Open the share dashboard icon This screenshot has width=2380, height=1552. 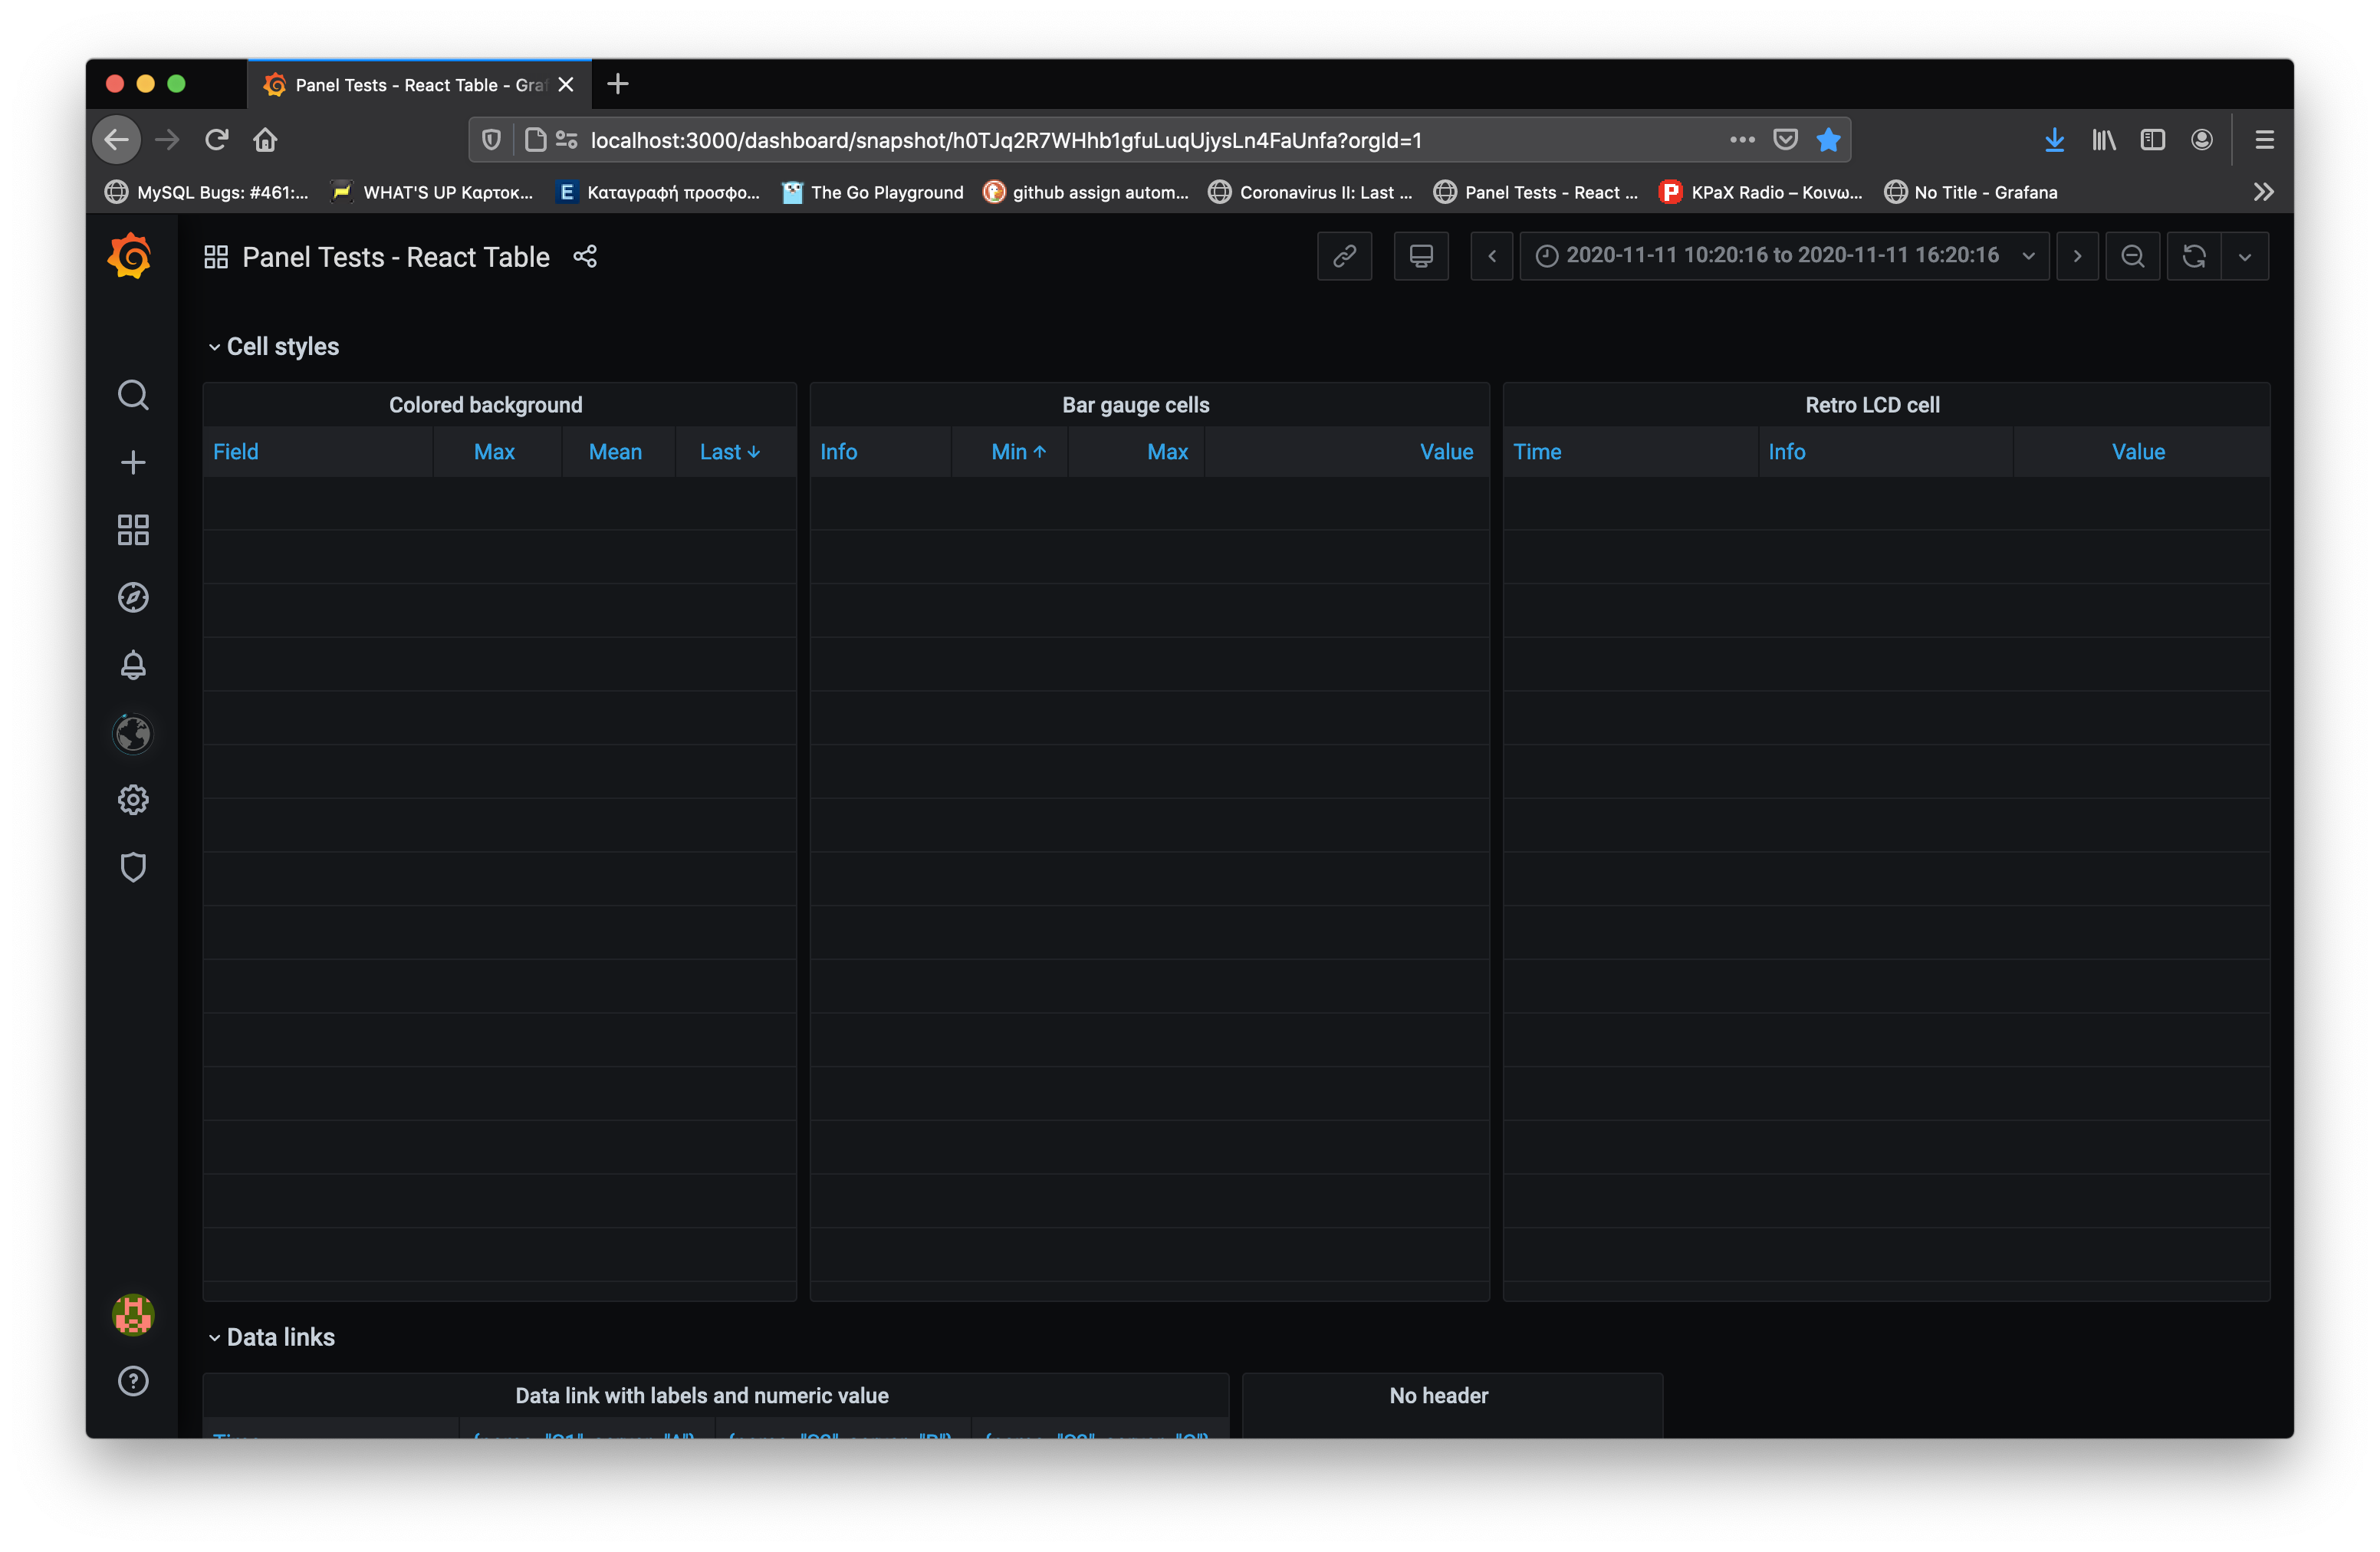tap(585, 256)
